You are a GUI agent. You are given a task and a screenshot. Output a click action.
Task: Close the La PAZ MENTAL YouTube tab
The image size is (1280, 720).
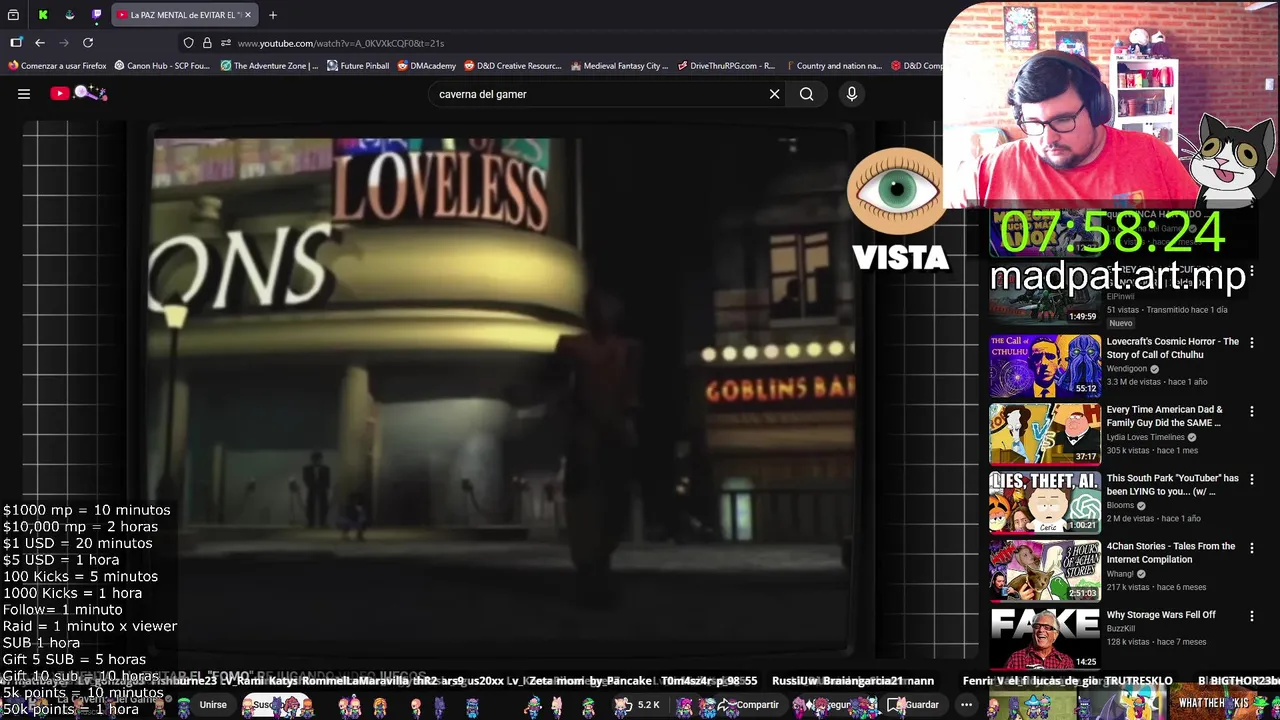point(248,15)
